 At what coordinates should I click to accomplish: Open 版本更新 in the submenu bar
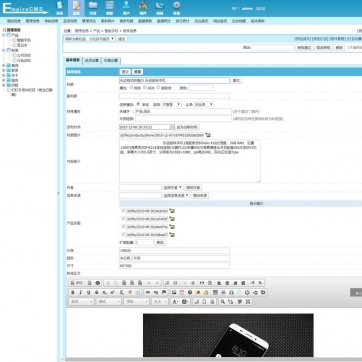pos(258,21)
